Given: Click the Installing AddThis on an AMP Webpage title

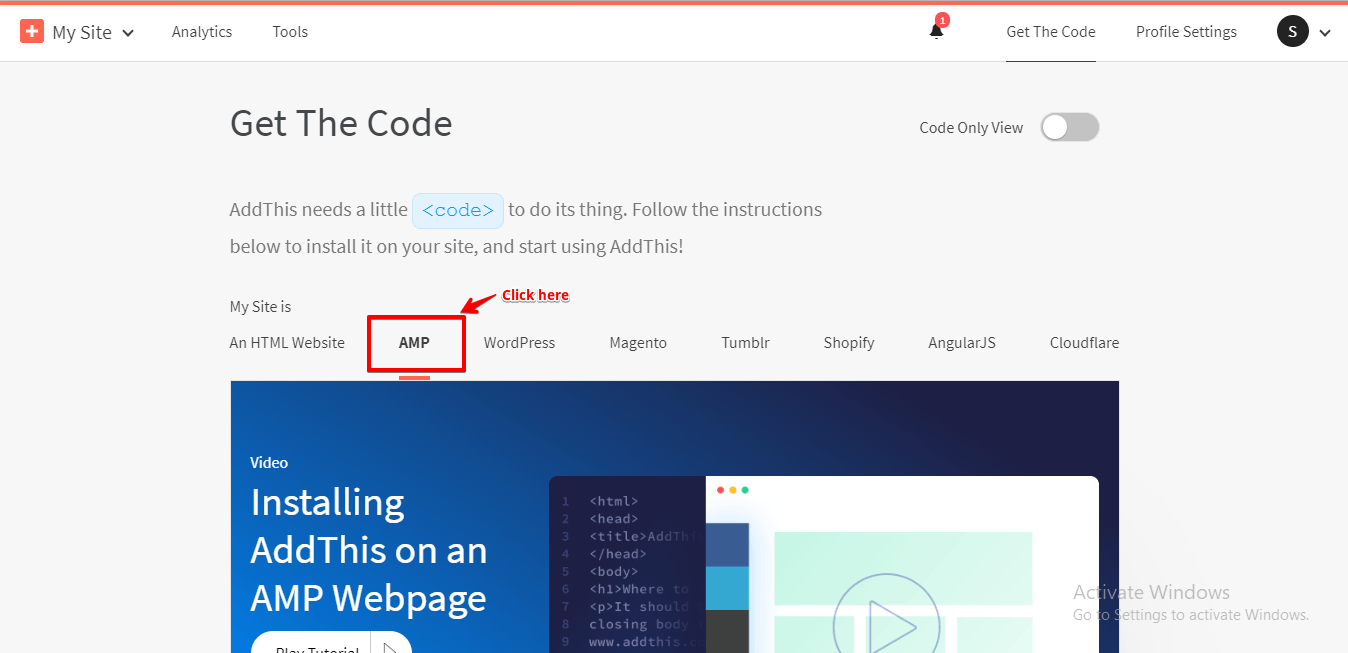Looking at the screenshot, I should point(369,550).
